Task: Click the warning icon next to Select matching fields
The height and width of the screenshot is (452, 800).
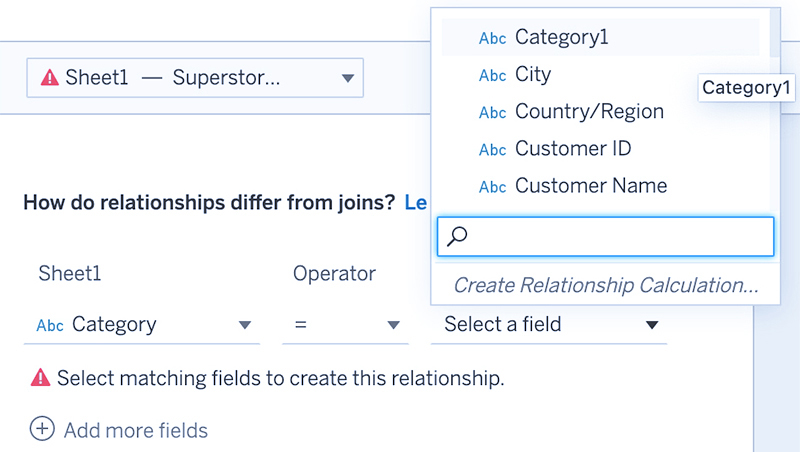Action: [40, 378]
